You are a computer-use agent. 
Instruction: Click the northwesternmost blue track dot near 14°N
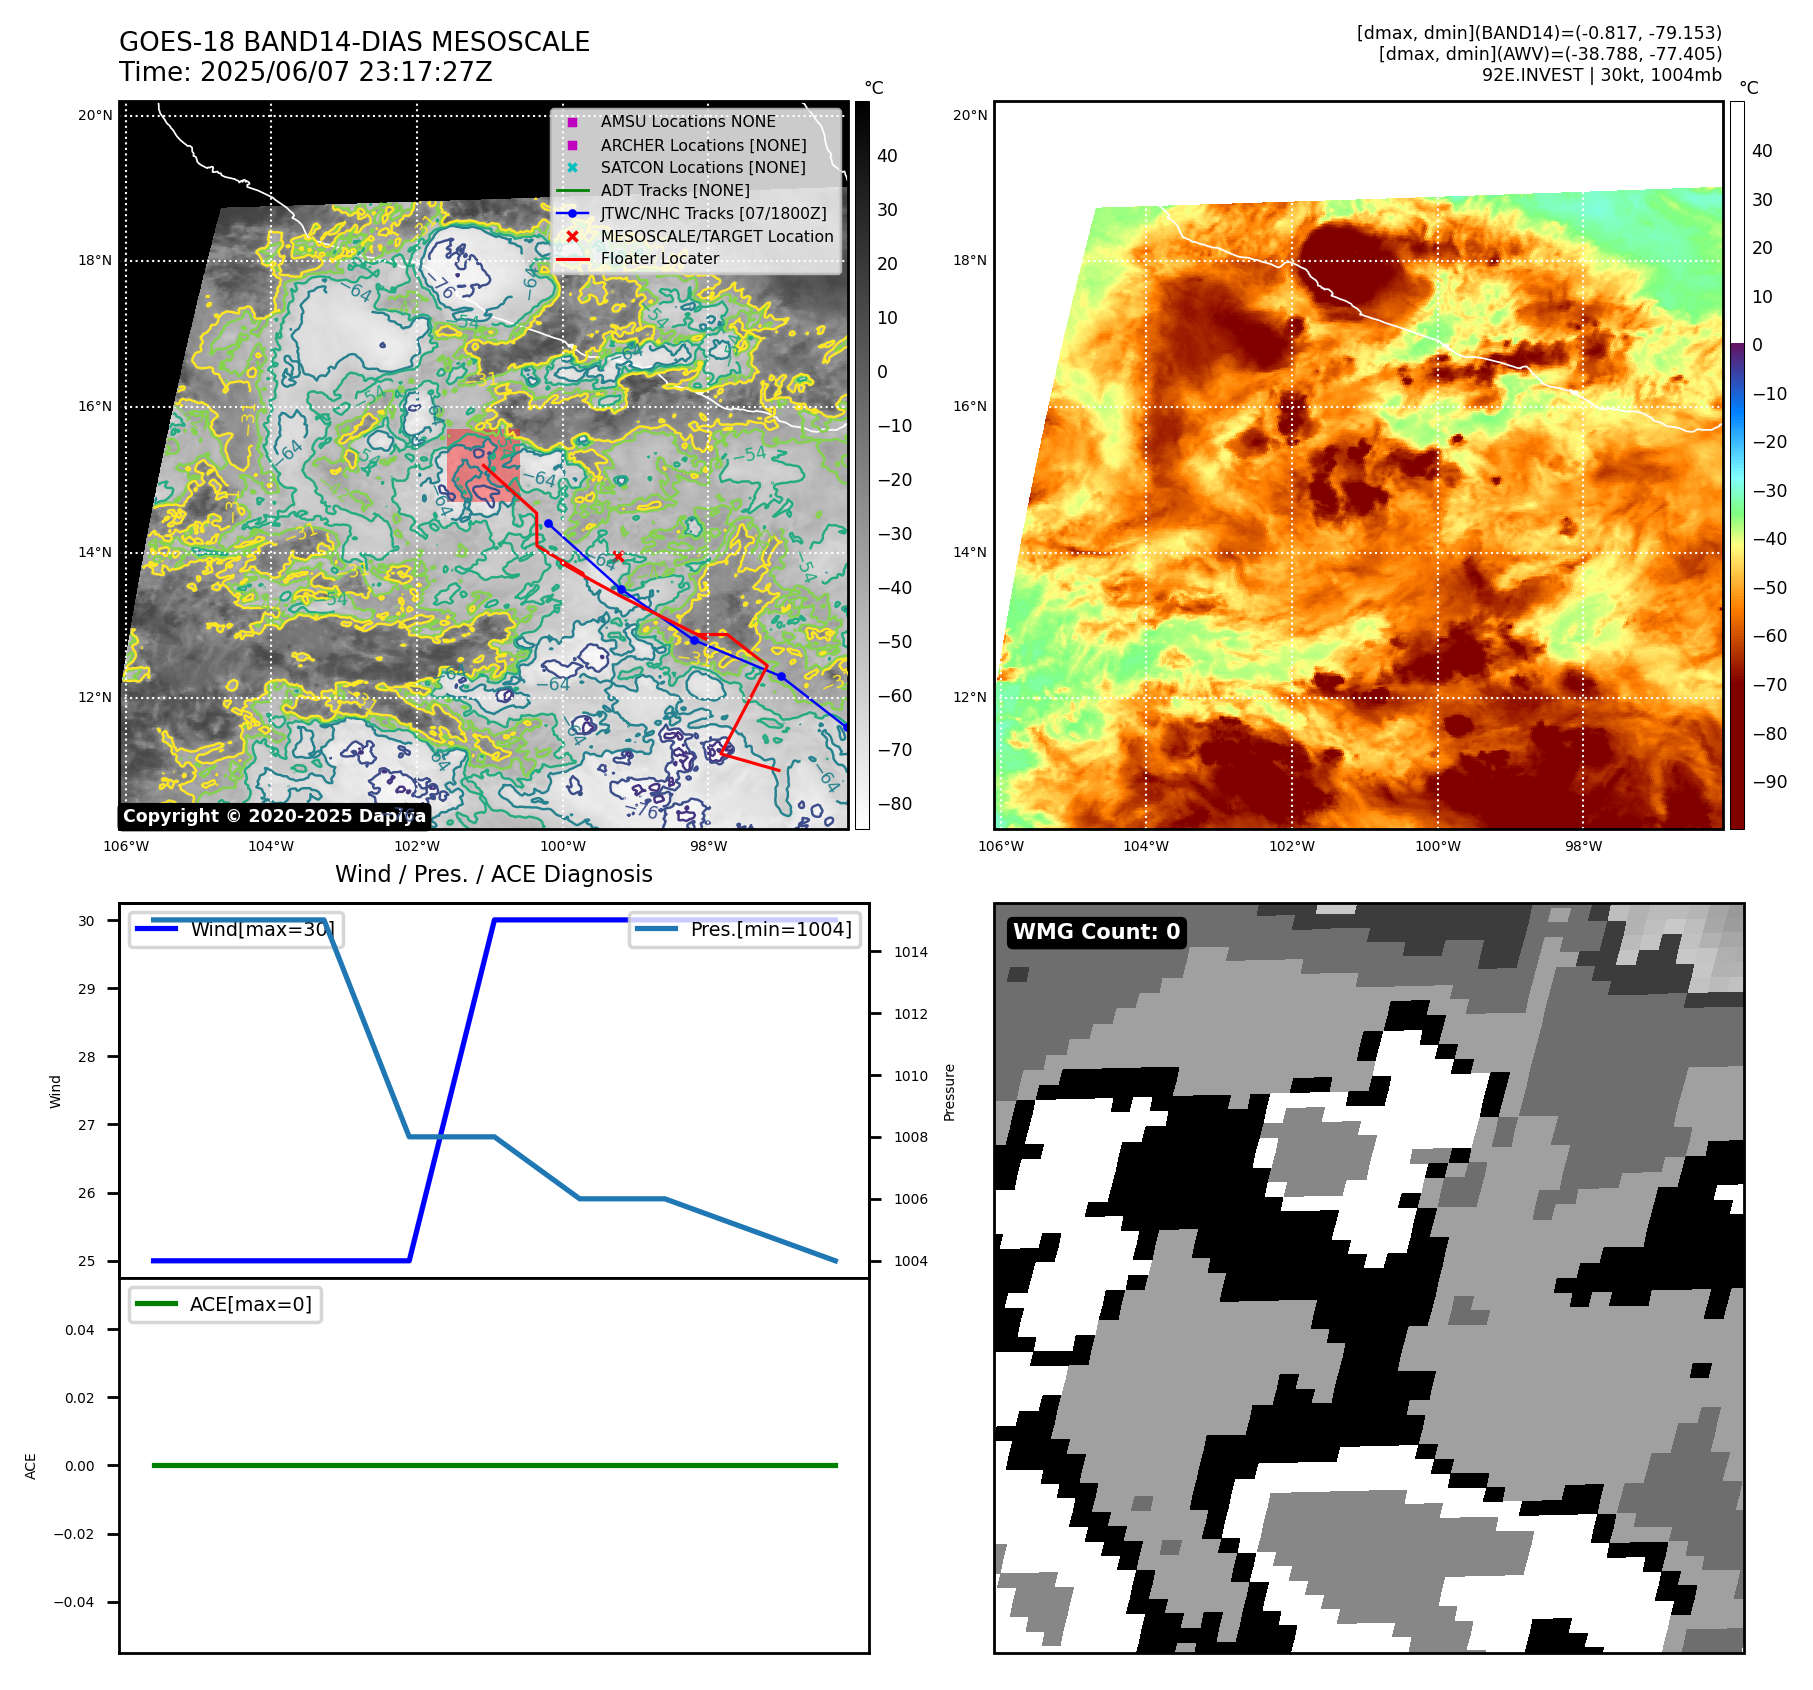(x=548, y=524)
